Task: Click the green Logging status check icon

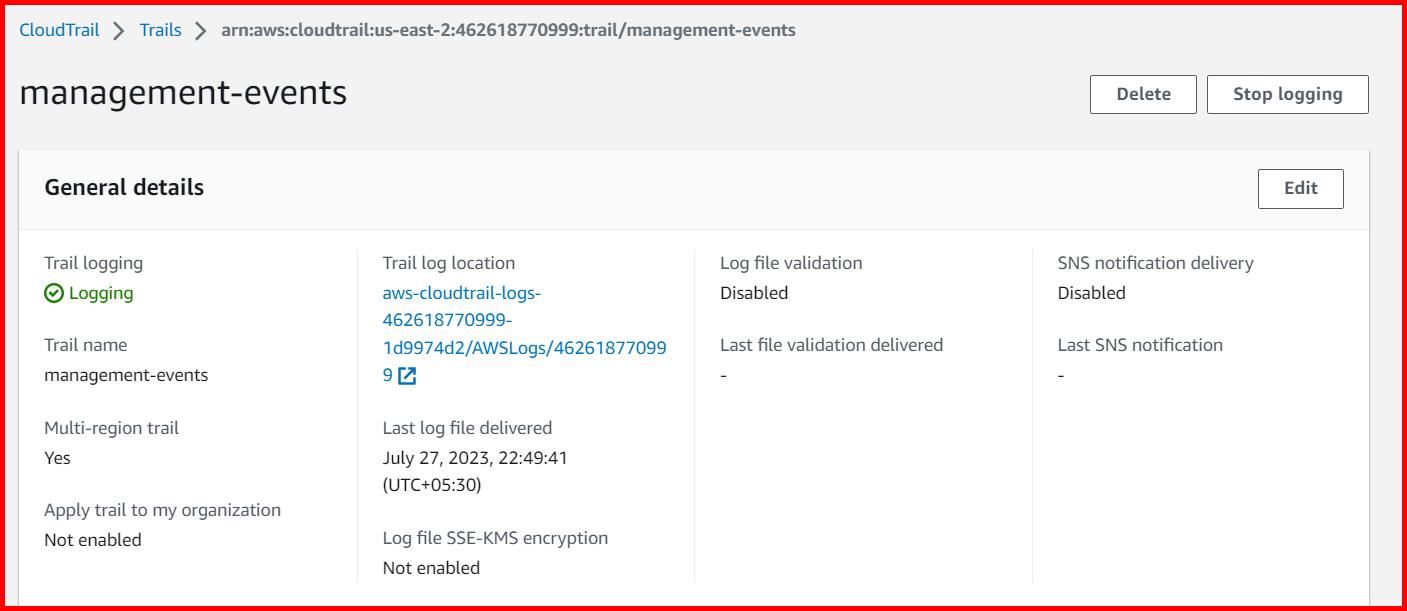Action: [53, 293]
